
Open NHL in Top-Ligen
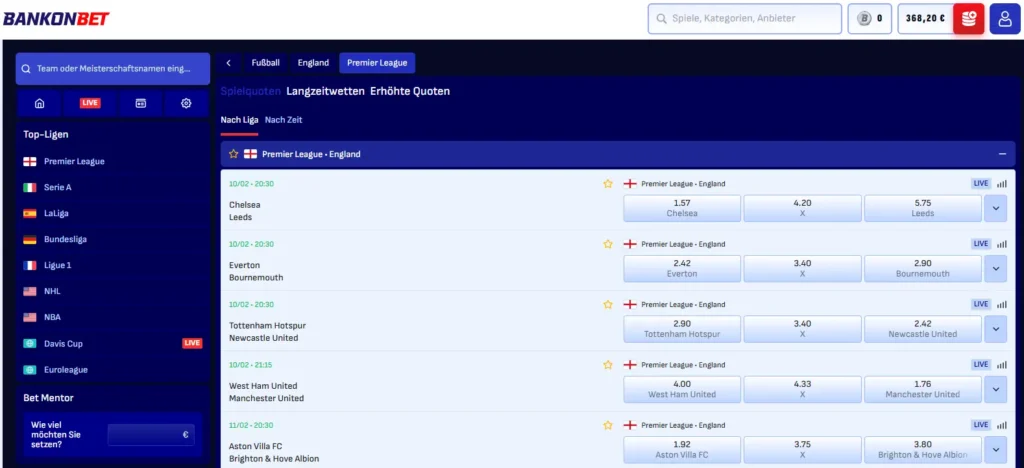pos(112,292)
